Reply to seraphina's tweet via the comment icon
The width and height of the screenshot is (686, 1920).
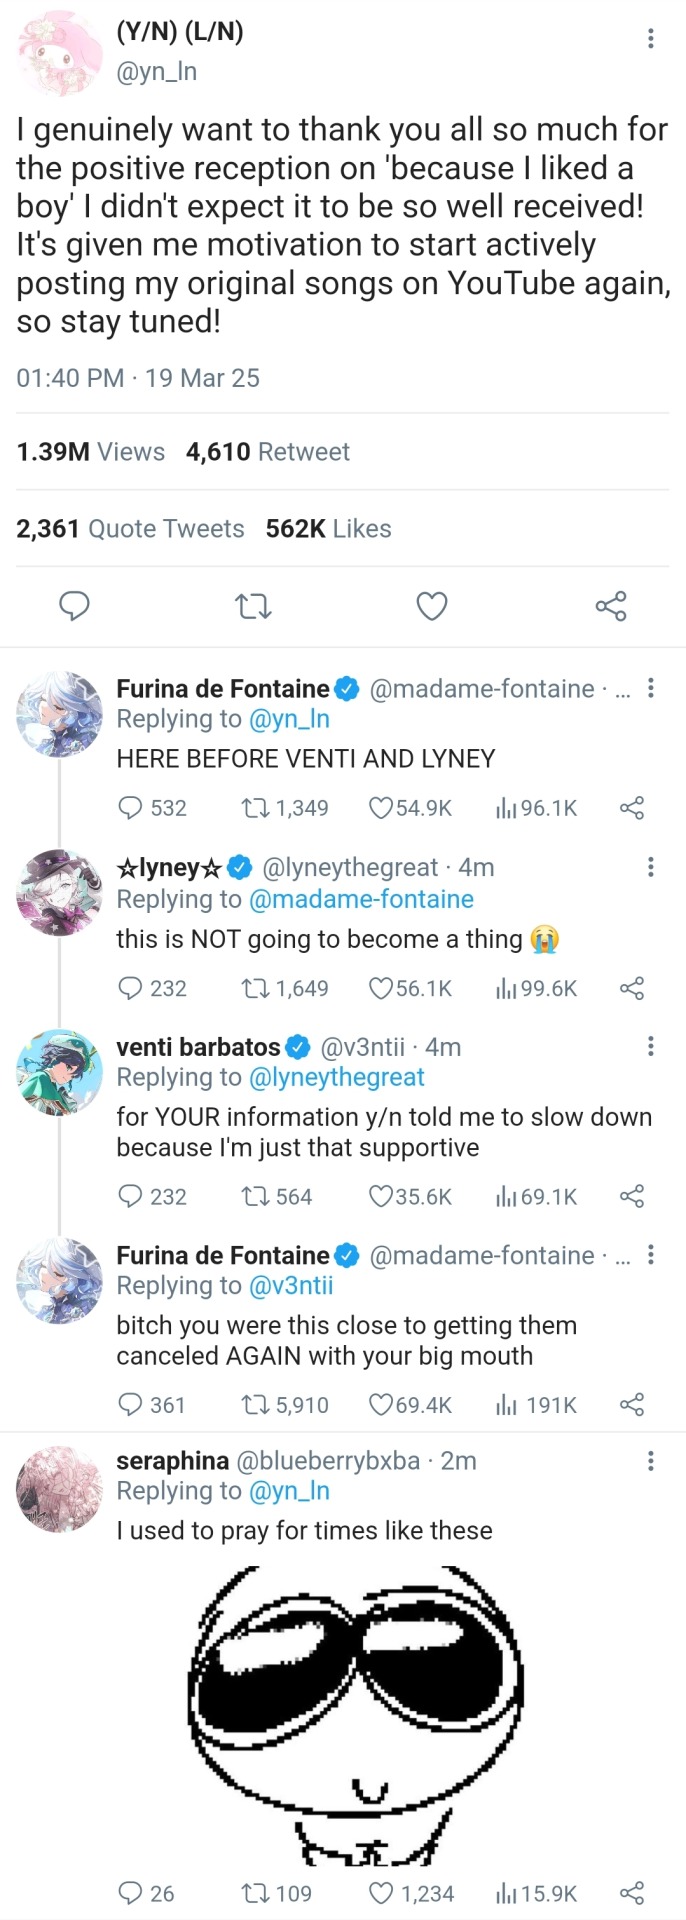coord(130,1893)
